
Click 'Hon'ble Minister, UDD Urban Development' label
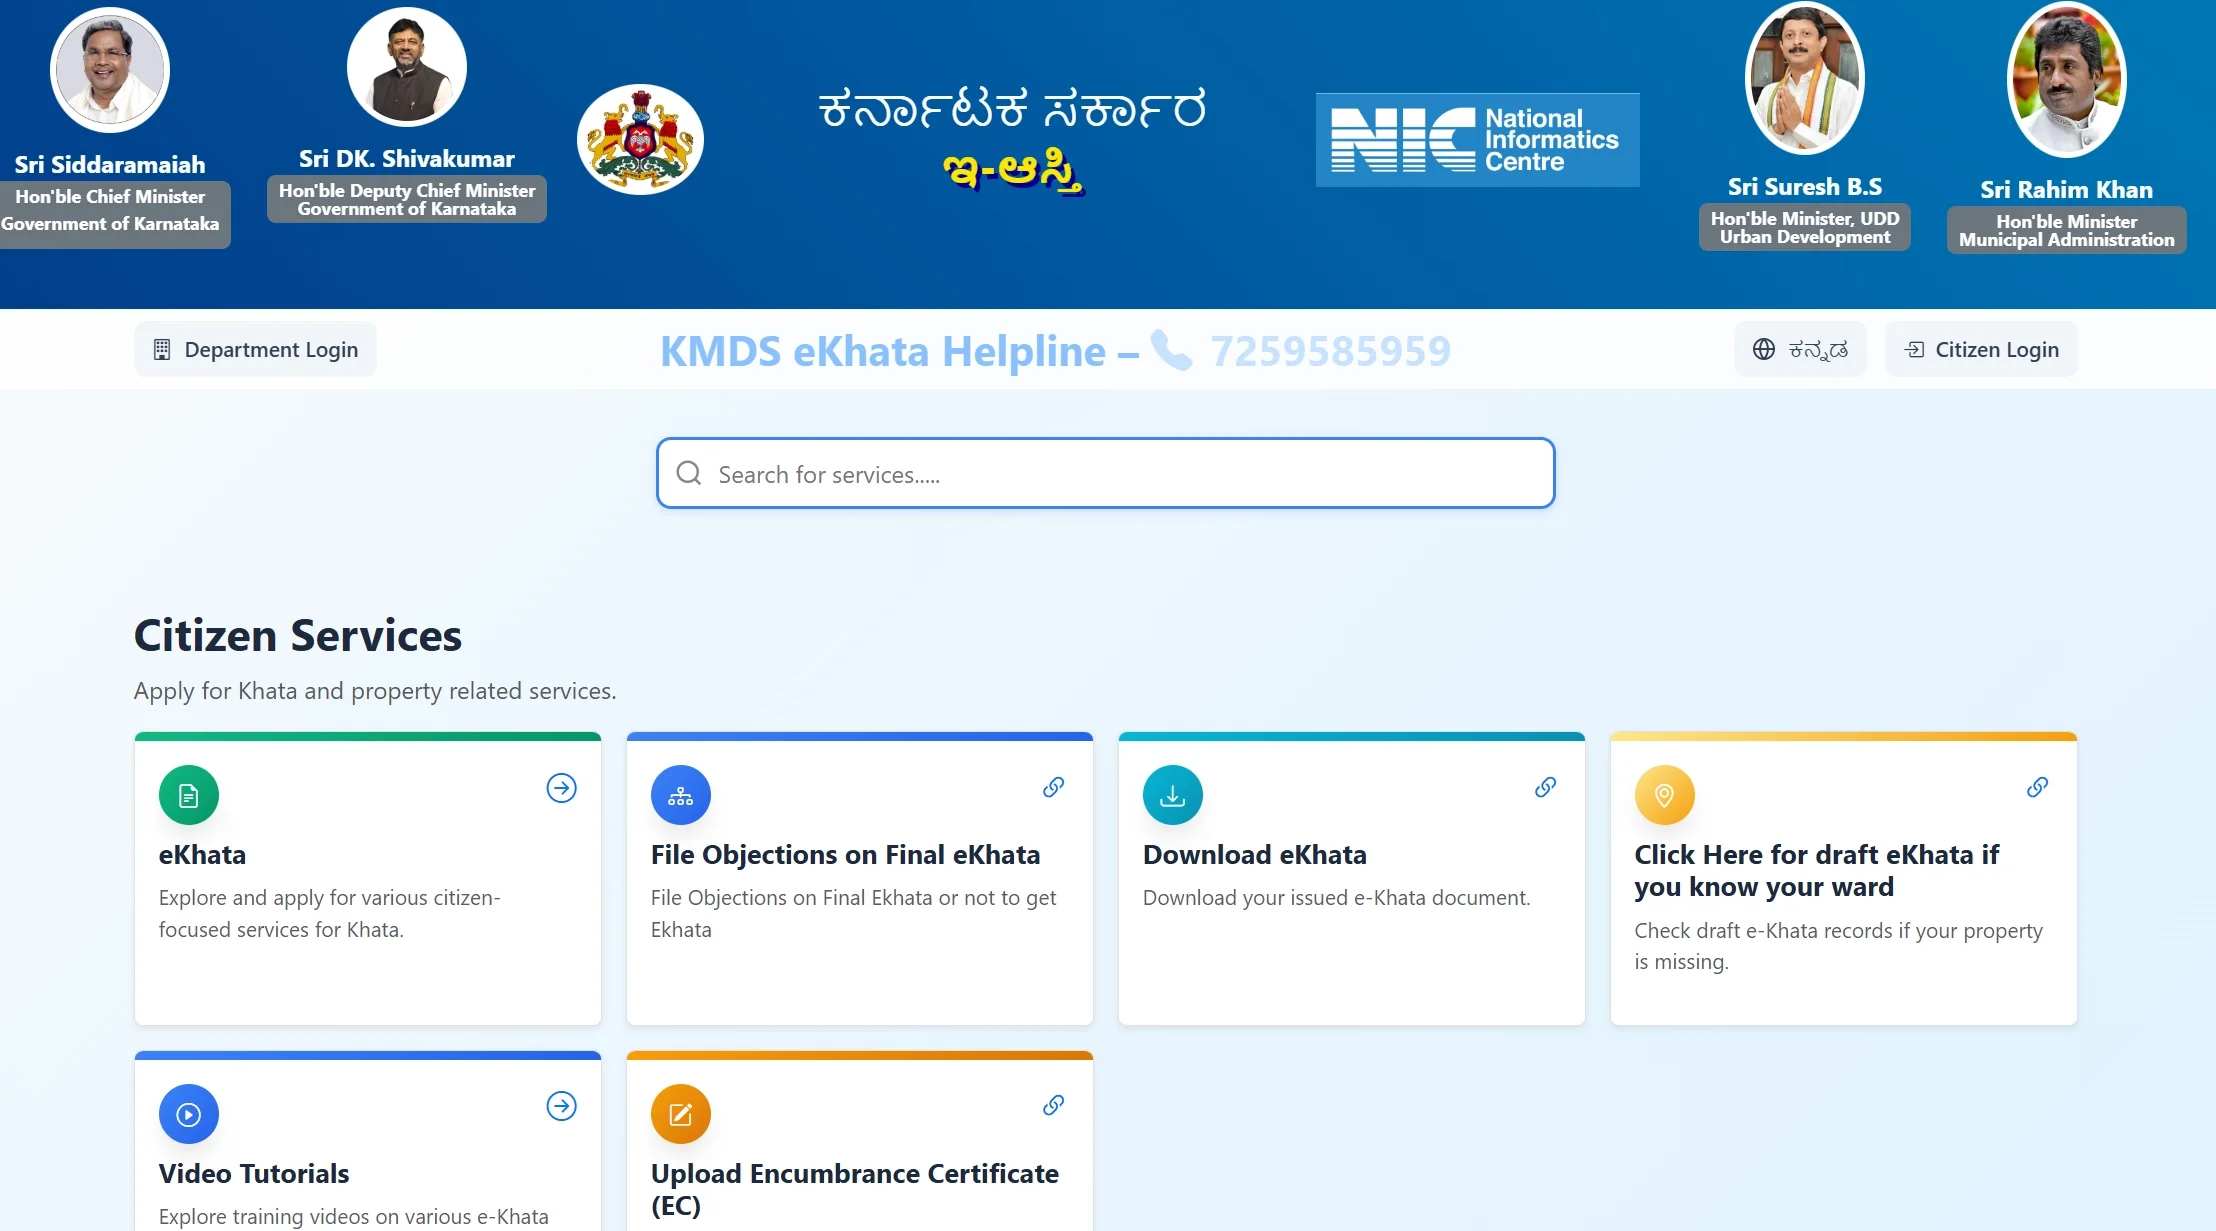tap(1805, 227)
